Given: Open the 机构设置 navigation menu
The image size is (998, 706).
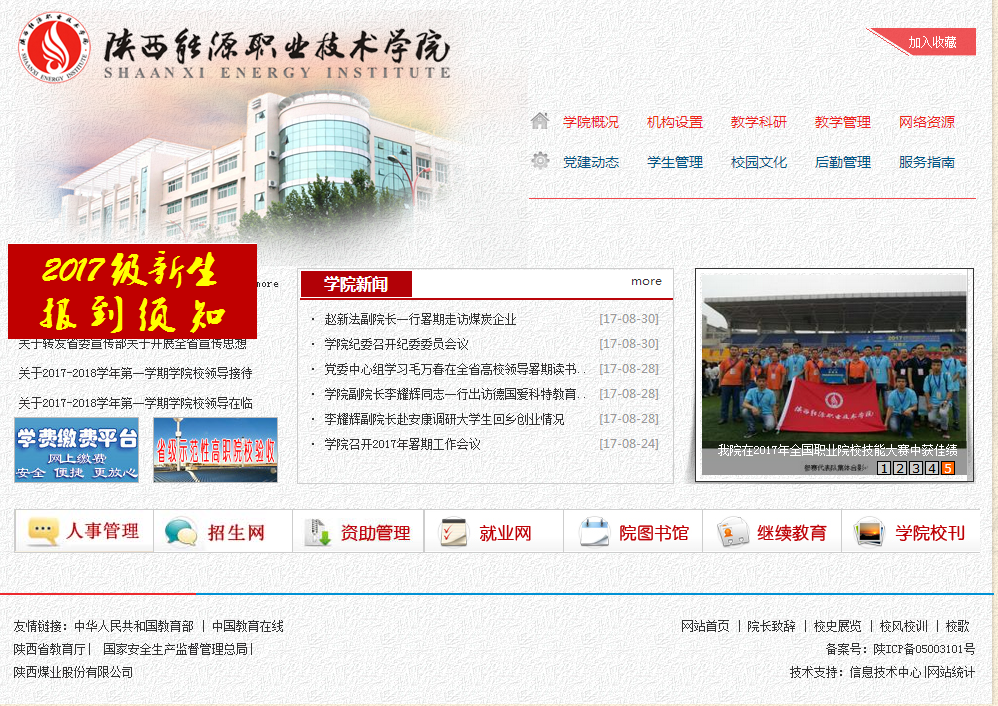Looking at the screenshot, I should point(674,122).
